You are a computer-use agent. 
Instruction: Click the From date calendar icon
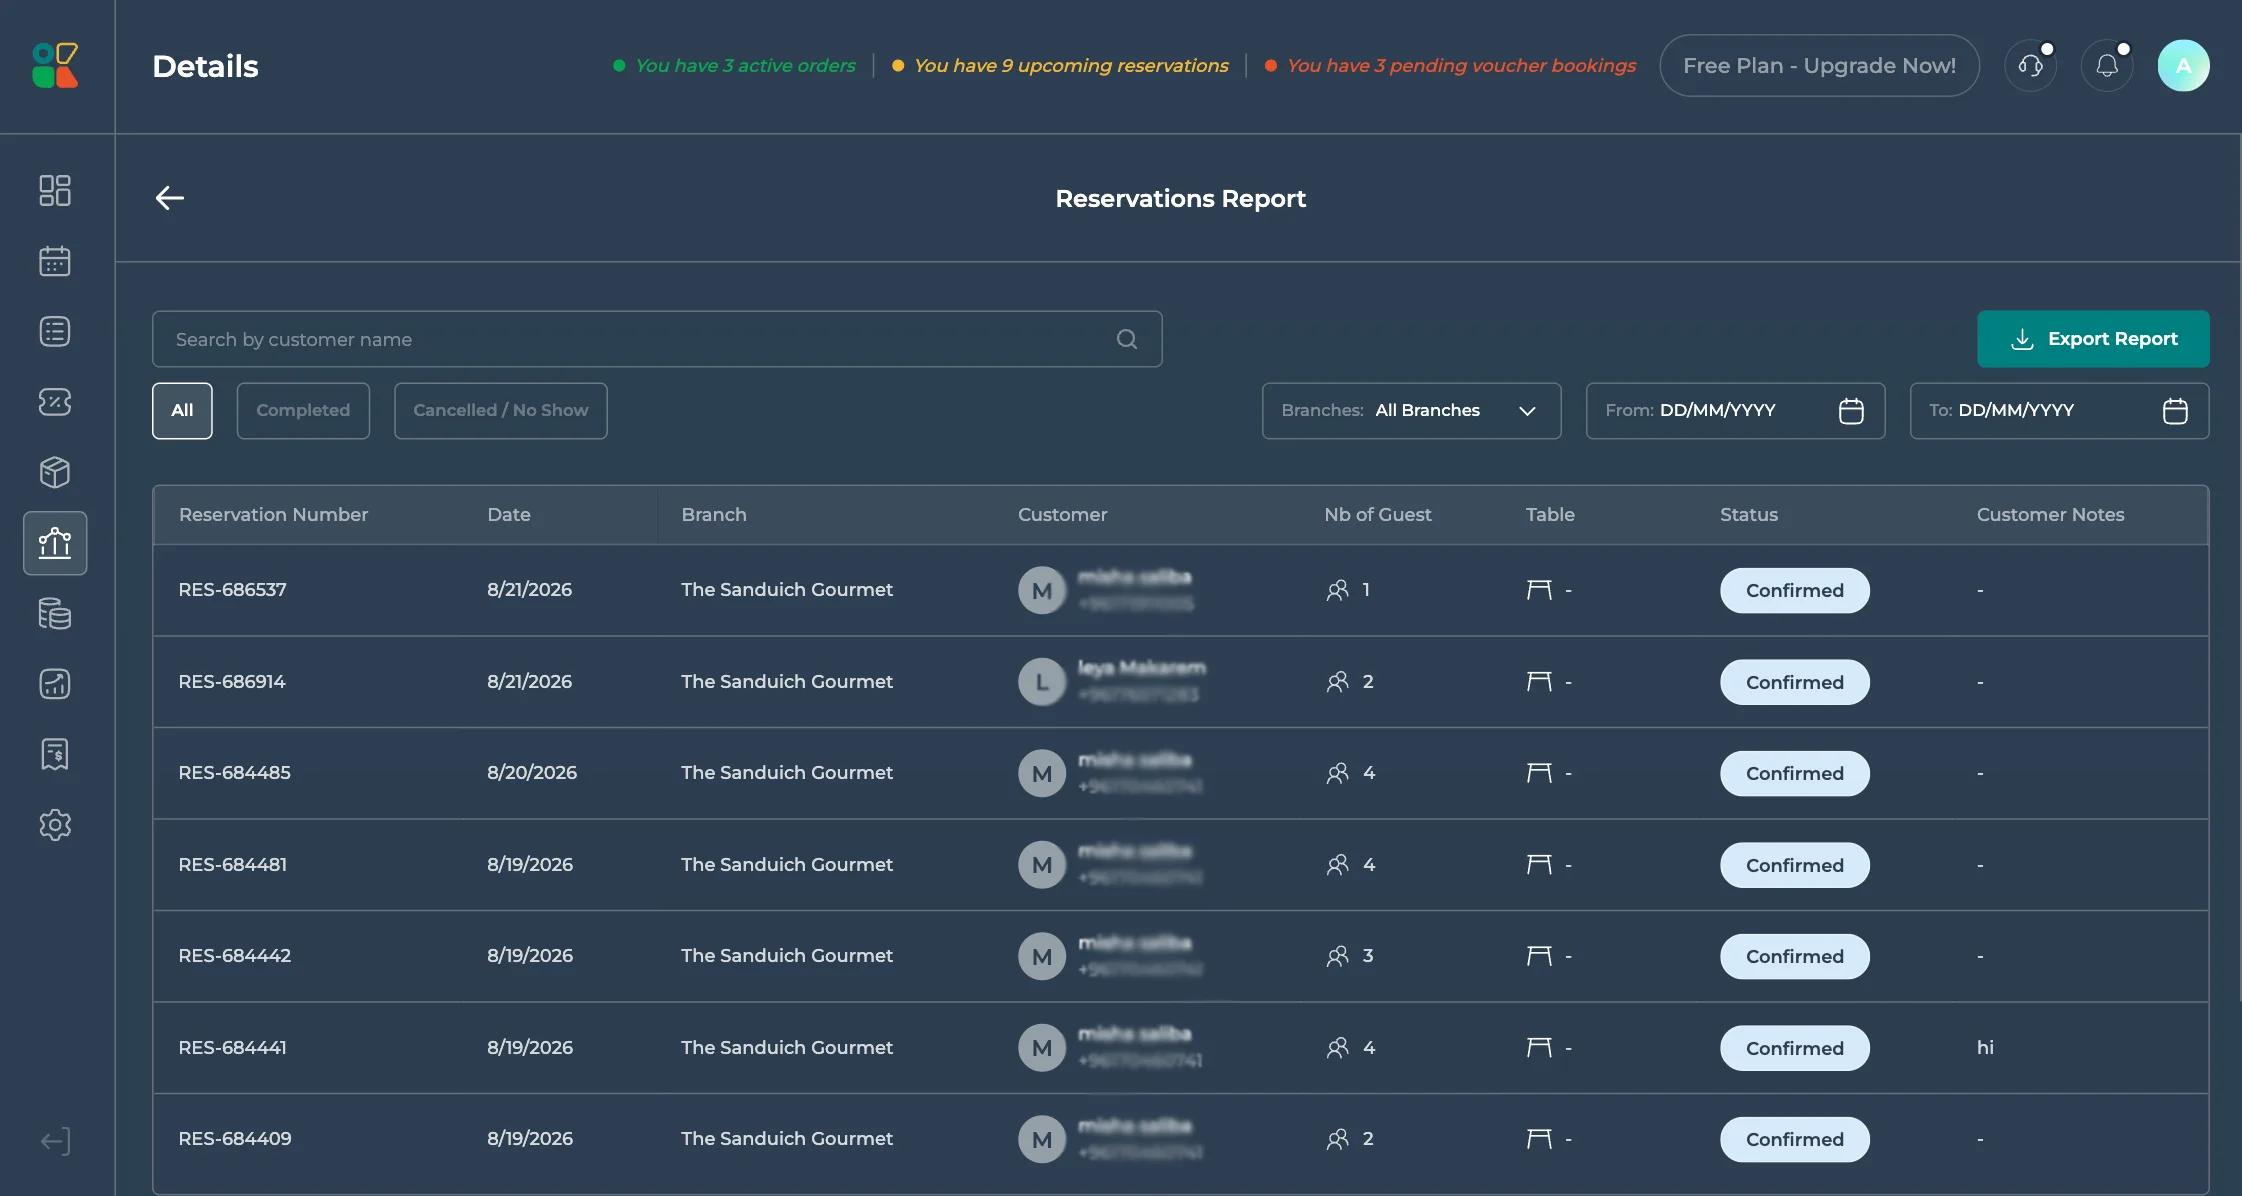click(x=1851, y=411)
